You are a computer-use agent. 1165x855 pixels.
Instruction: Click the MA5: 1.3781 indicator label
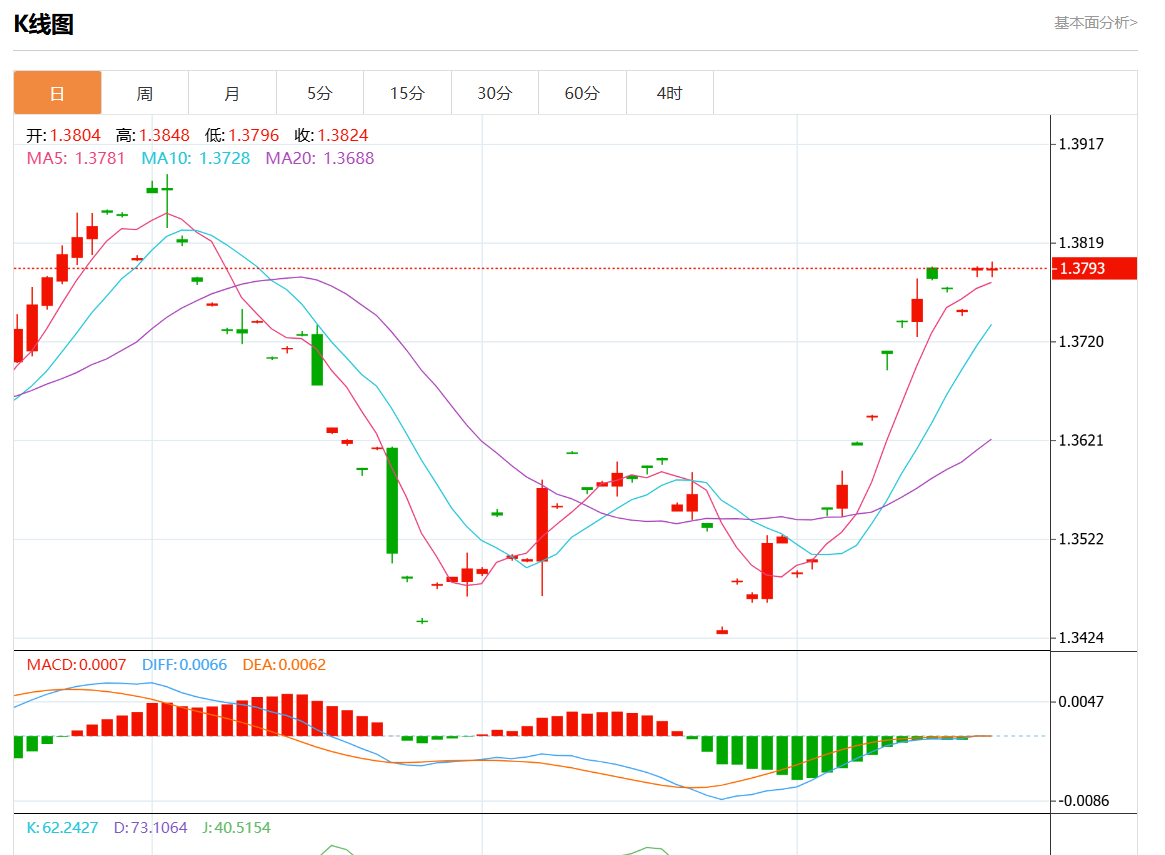(76, 158)
